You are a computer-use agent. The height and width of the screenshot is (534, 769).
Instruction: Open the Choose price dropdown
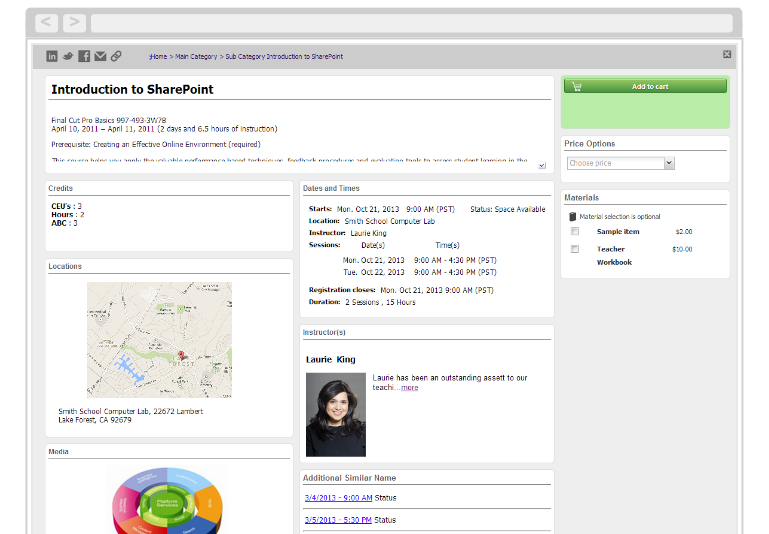tap(620, 163)
